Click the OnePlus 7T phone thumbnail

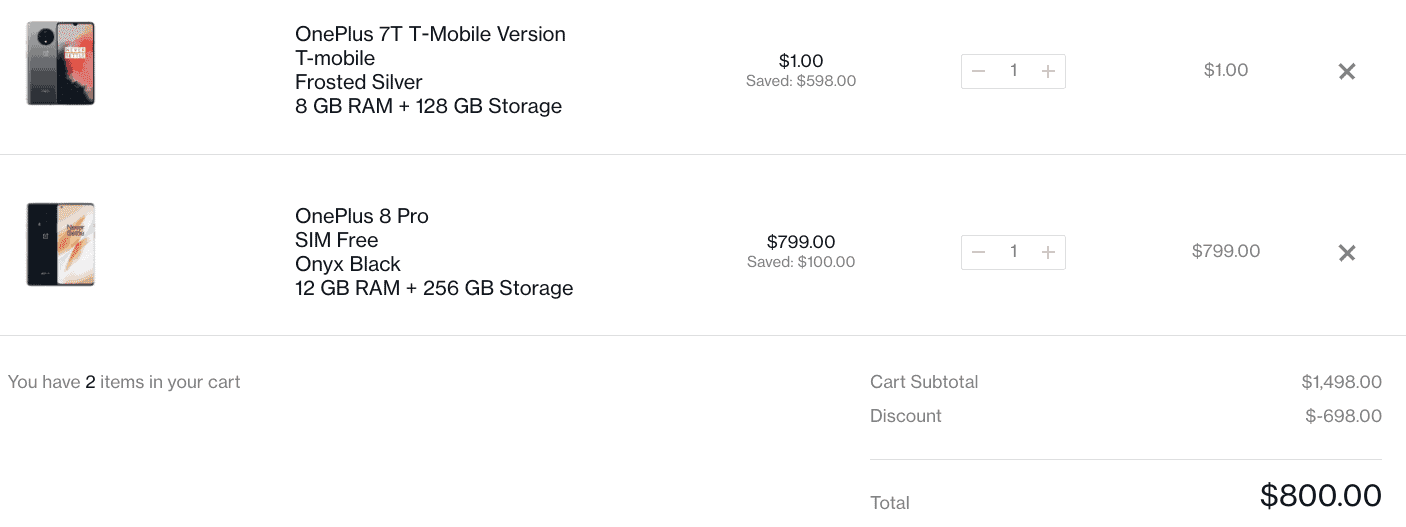pos(60,63)
